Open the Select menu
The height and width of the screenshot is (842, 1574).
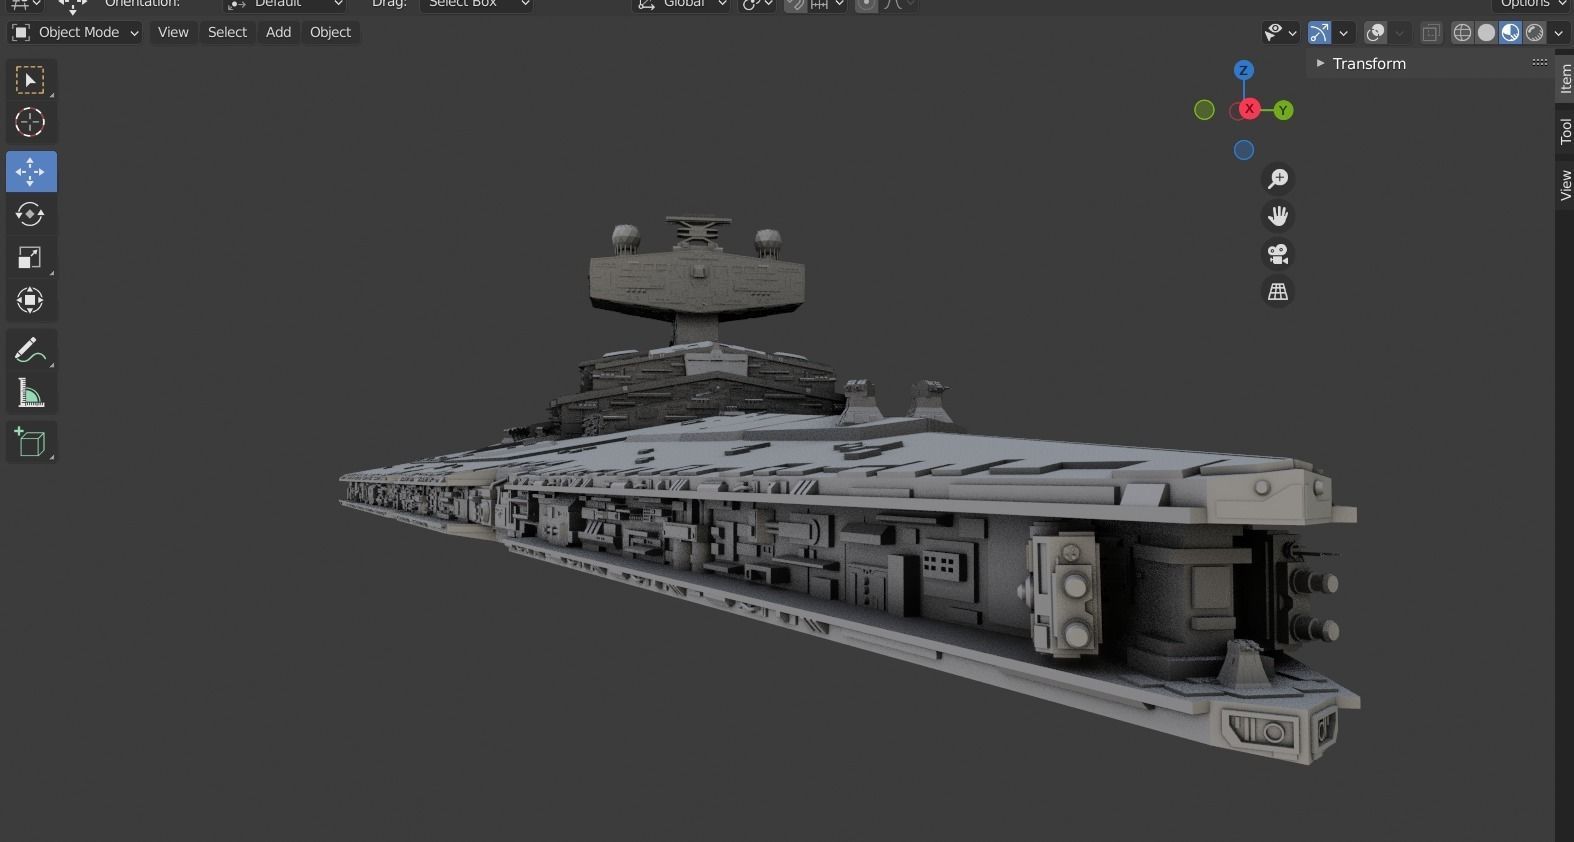pos(227,32)
